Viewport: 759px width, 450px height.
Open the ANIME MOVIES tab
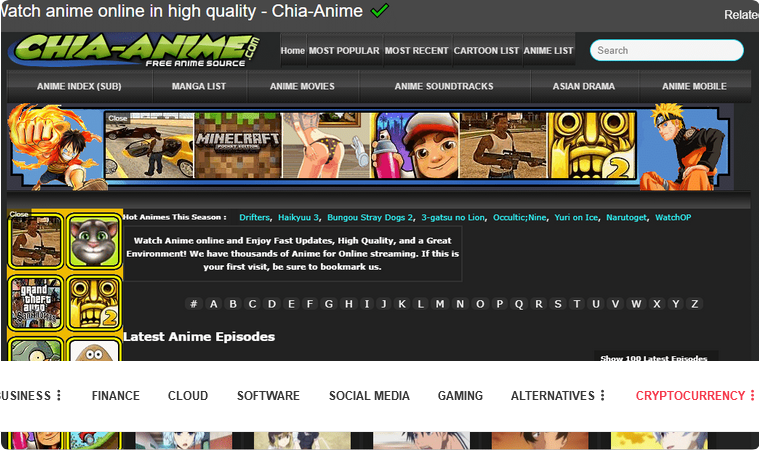303,86
